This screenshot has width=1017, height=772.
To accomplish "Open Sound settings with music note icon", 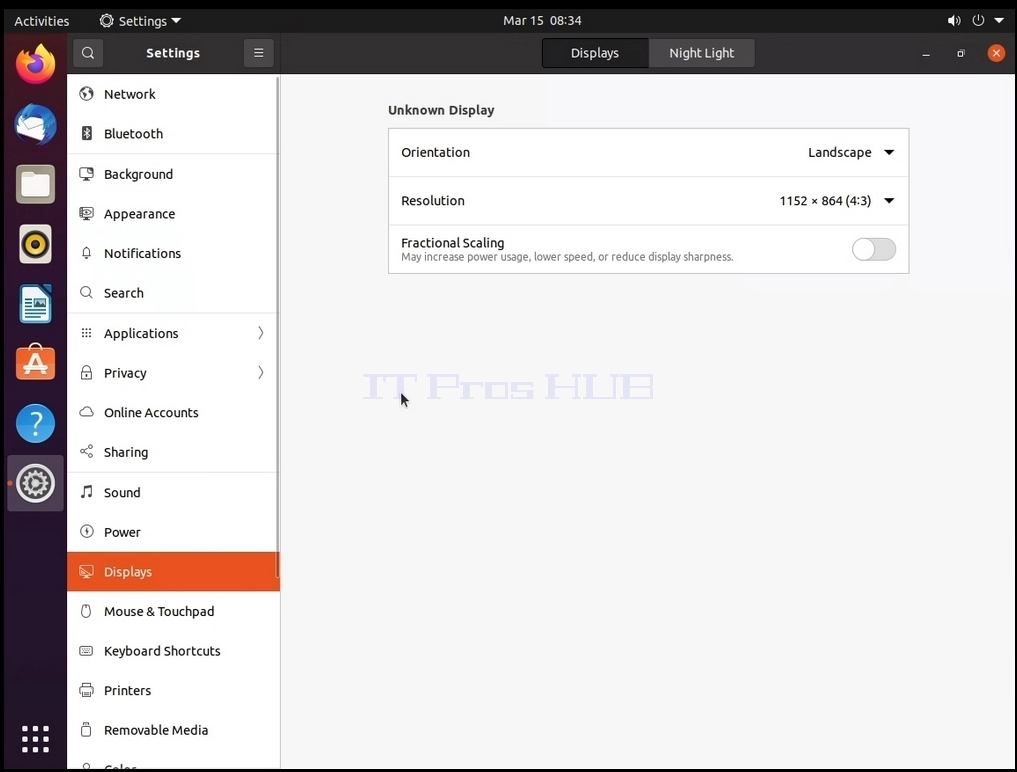I will [173, 492].
